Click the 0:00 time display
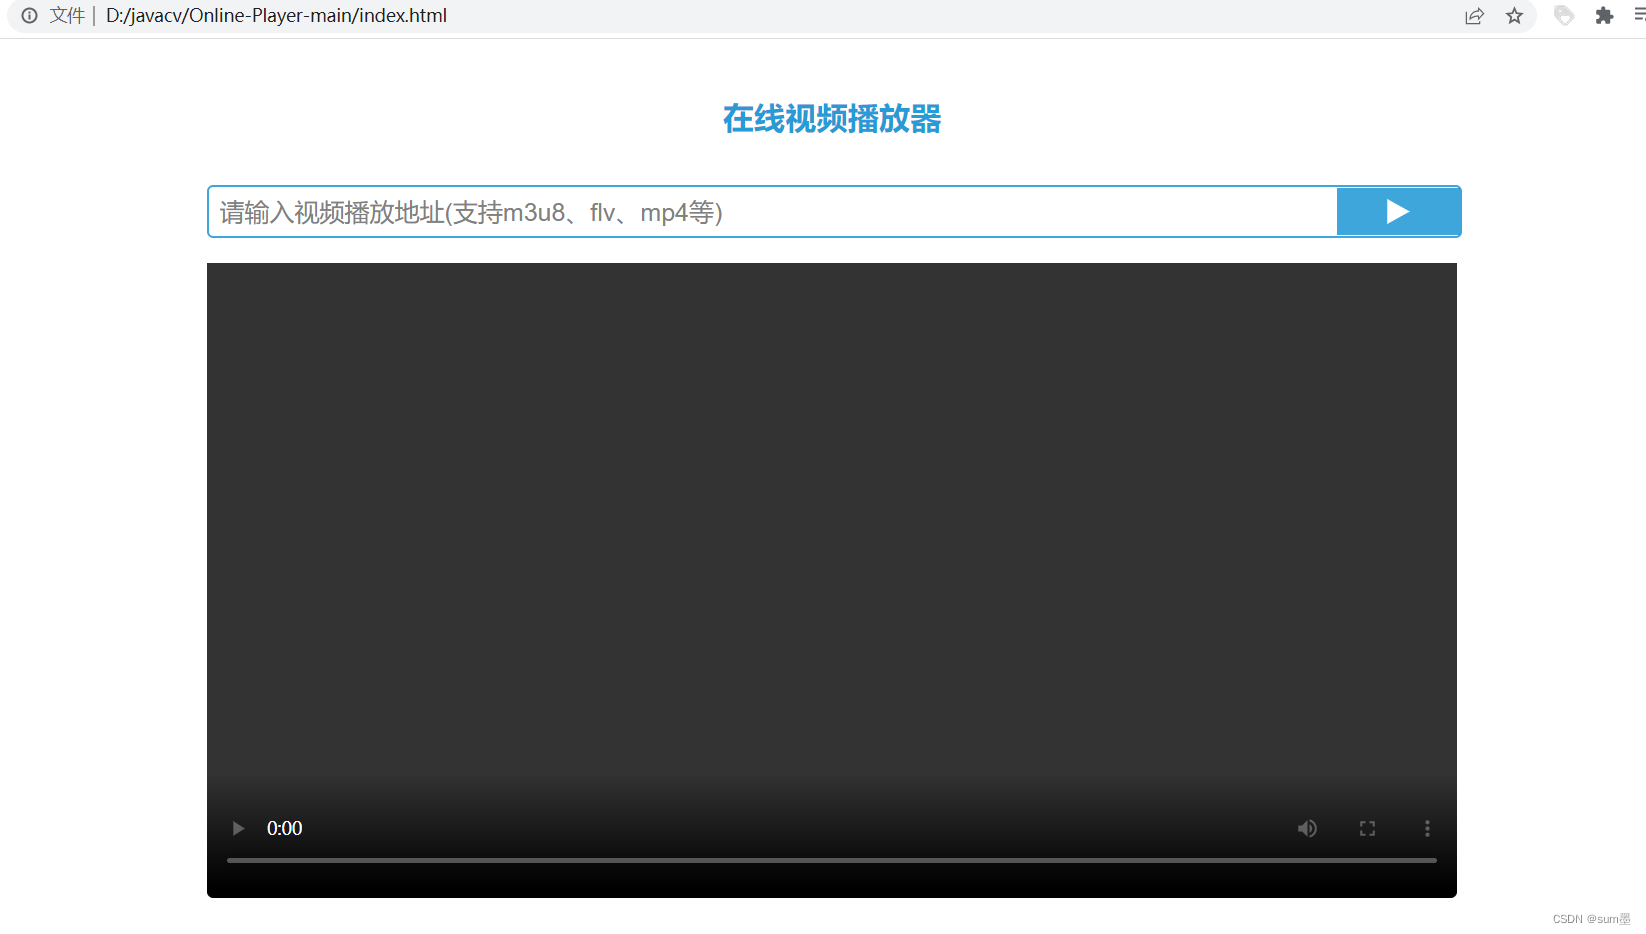This screenshot has height=934, width=1646. point(284,828)
